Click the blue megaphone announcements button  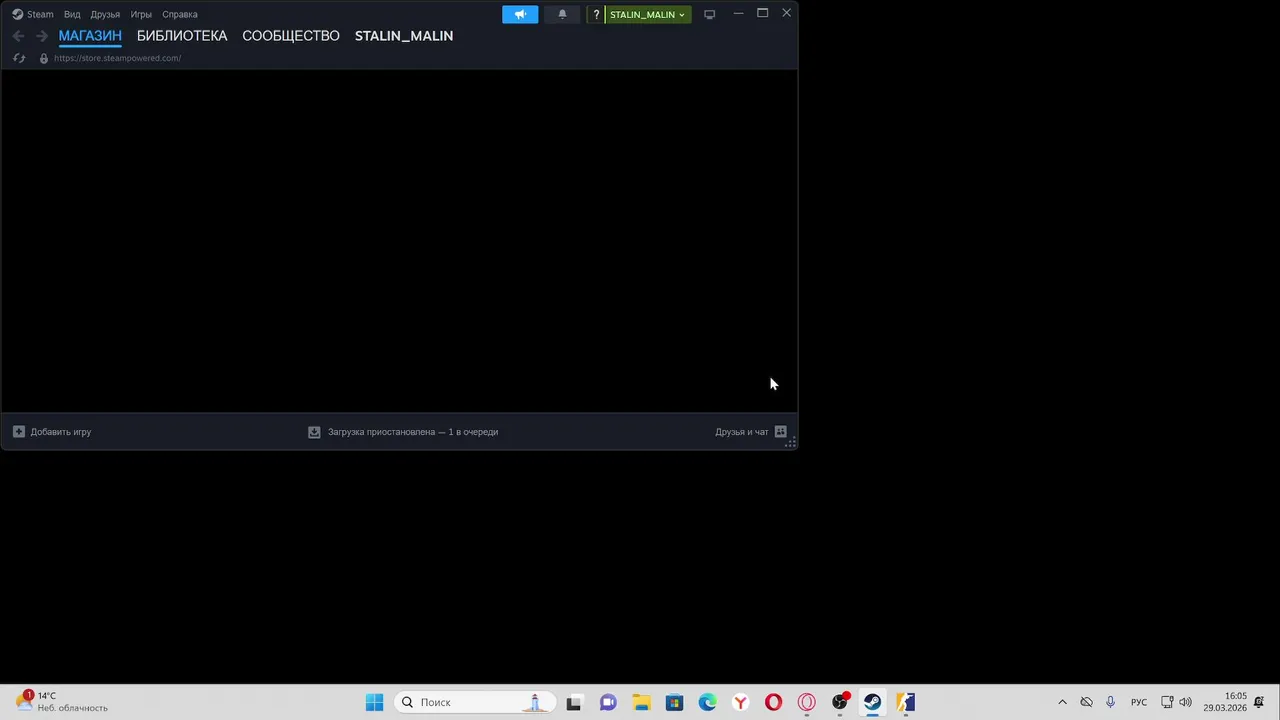[520, 14]
